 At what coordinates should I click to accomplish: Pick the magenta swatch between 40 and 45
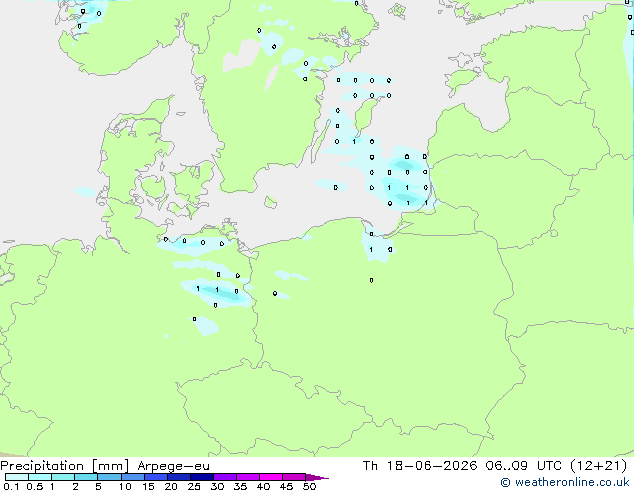click(x=271, y=477)
